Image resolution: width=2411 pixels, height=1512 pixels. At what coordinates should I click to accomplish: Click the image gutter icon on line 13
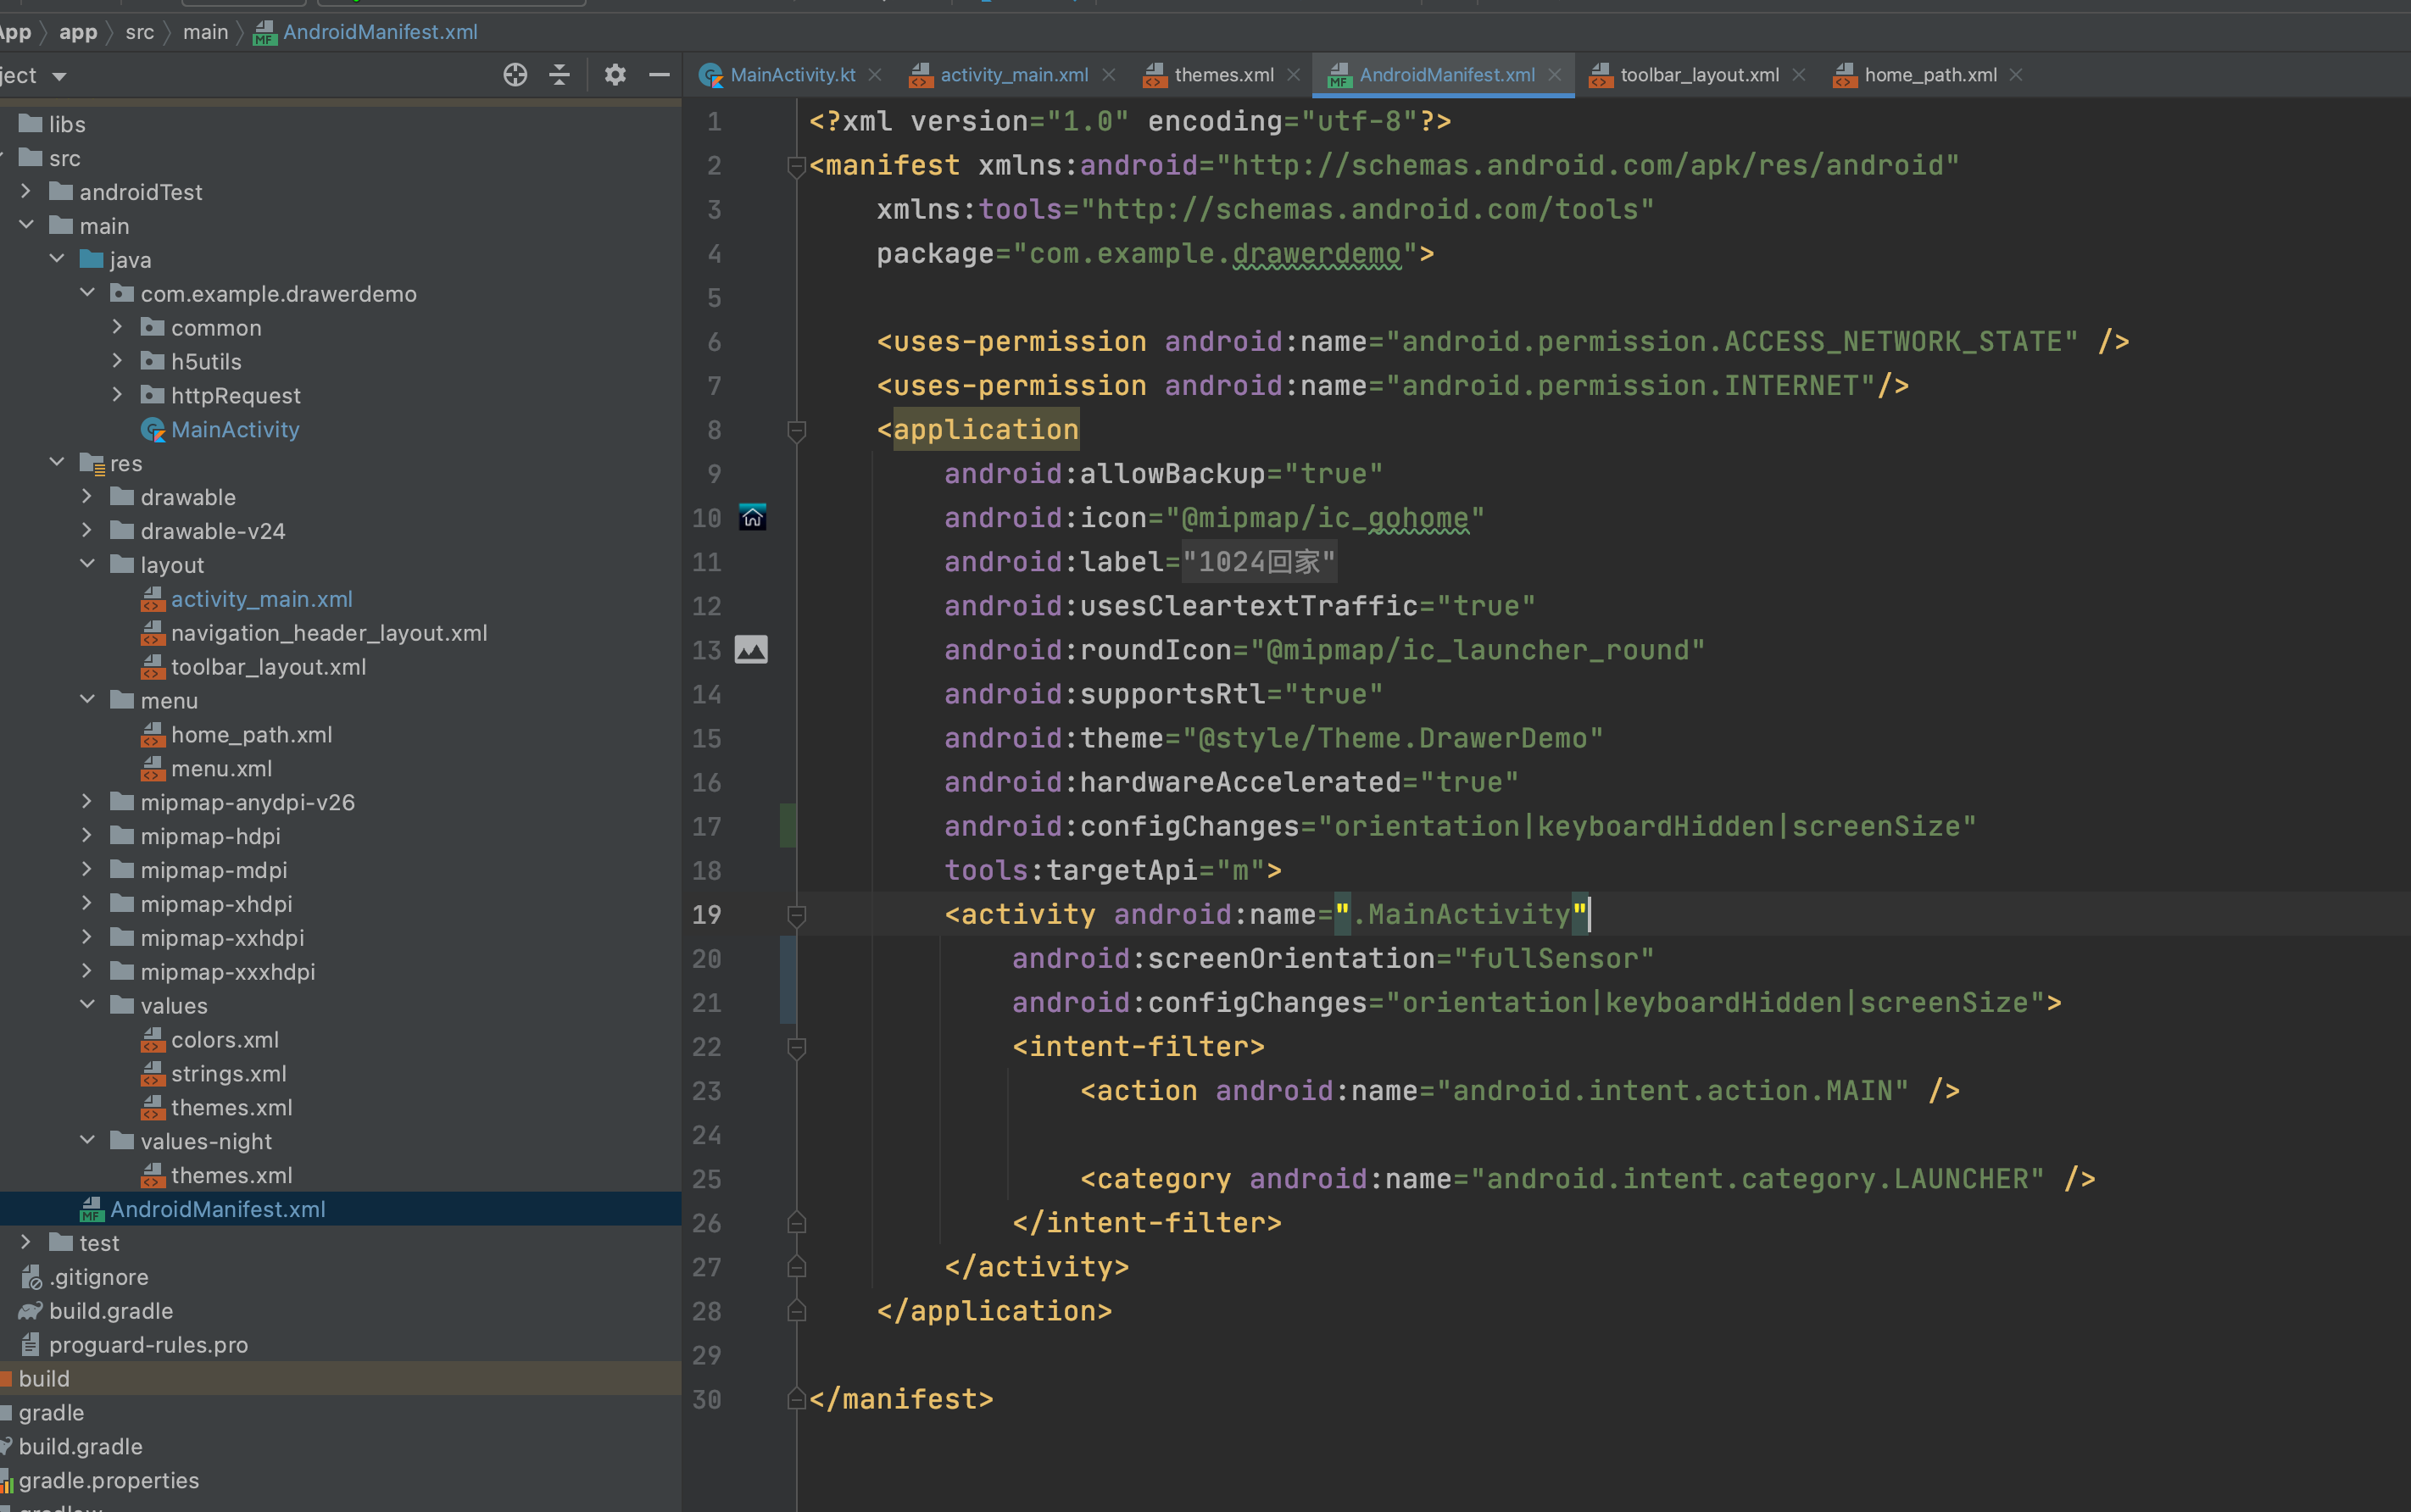[x=751, y=650]
